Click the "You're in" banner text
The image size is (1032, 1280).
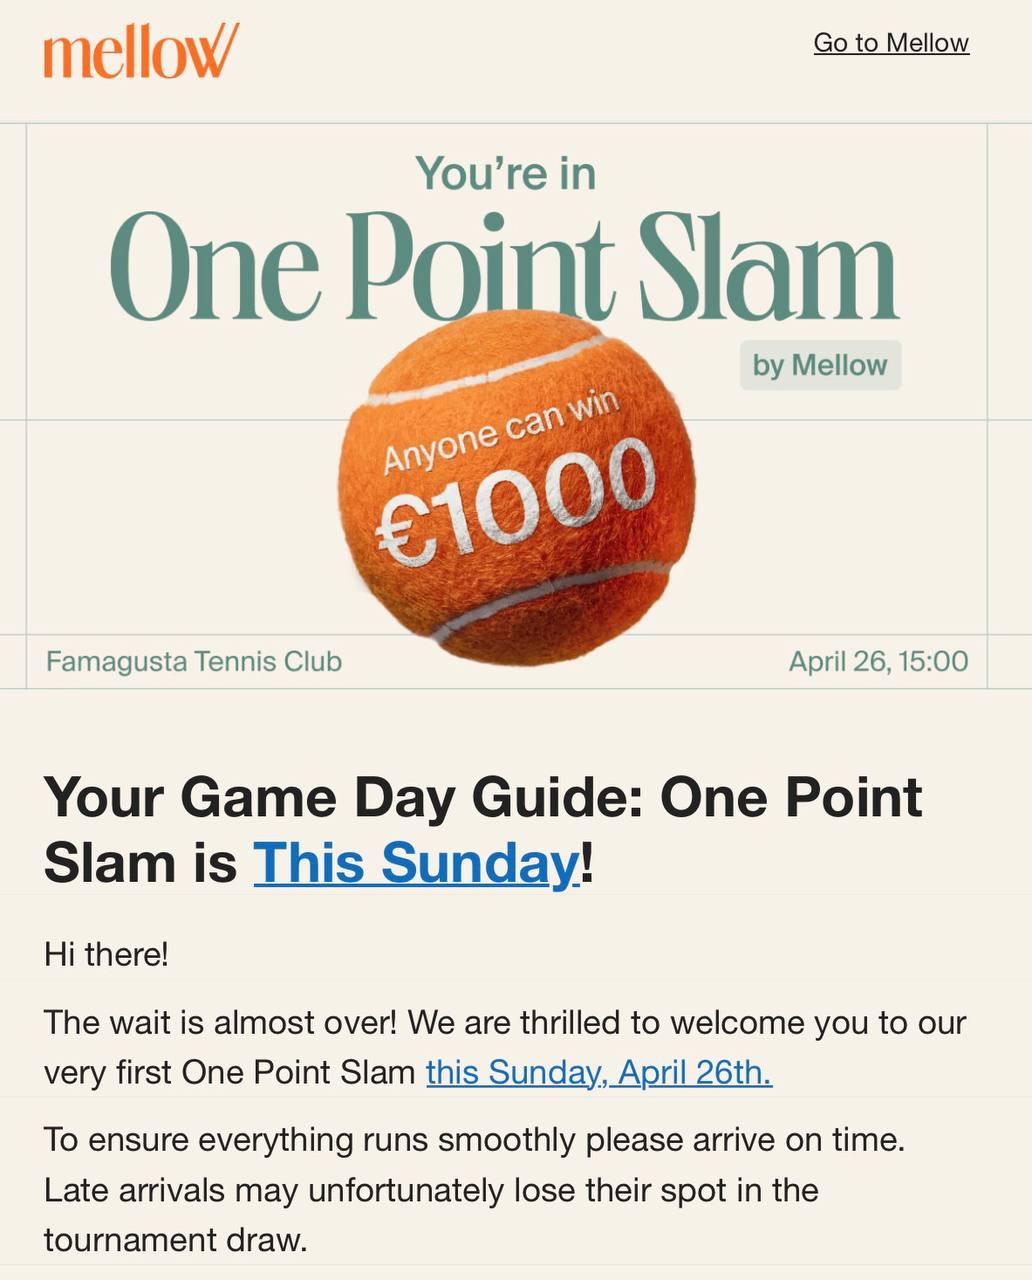505,173
